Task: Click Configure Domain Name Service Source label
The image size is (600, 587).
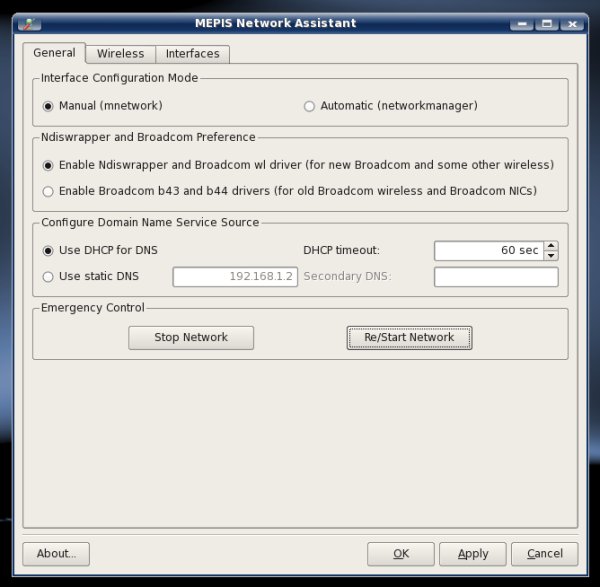Action: click(150, 222)
